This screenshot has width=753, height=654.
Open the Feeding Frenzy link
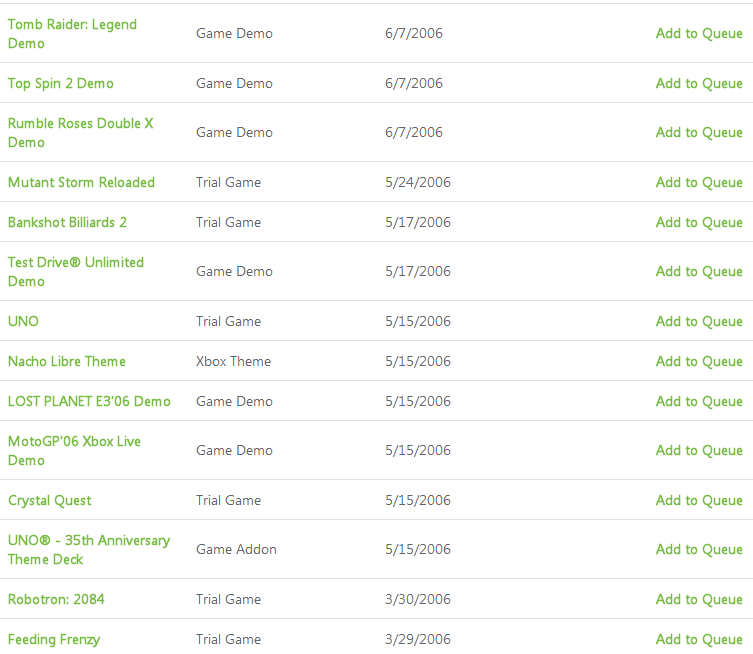point(54,640)
